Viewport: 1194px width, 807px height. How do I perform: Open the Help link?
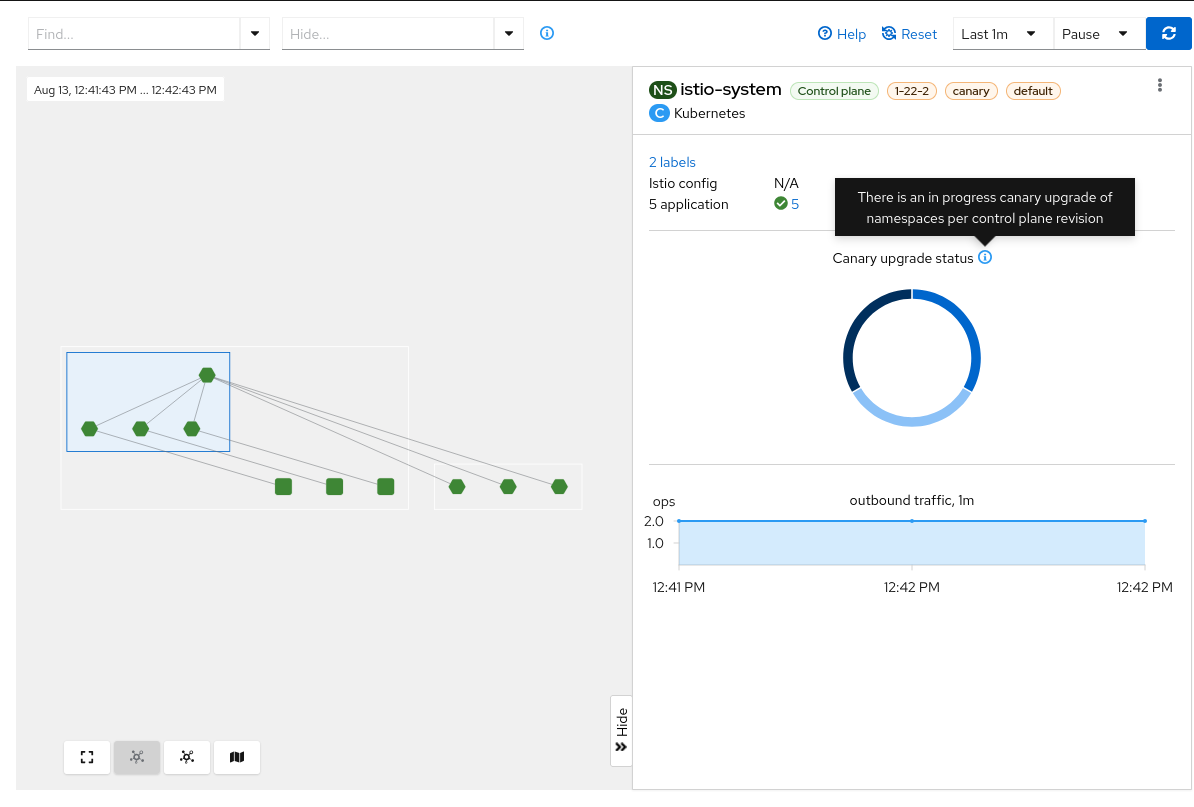pos(841,33)
